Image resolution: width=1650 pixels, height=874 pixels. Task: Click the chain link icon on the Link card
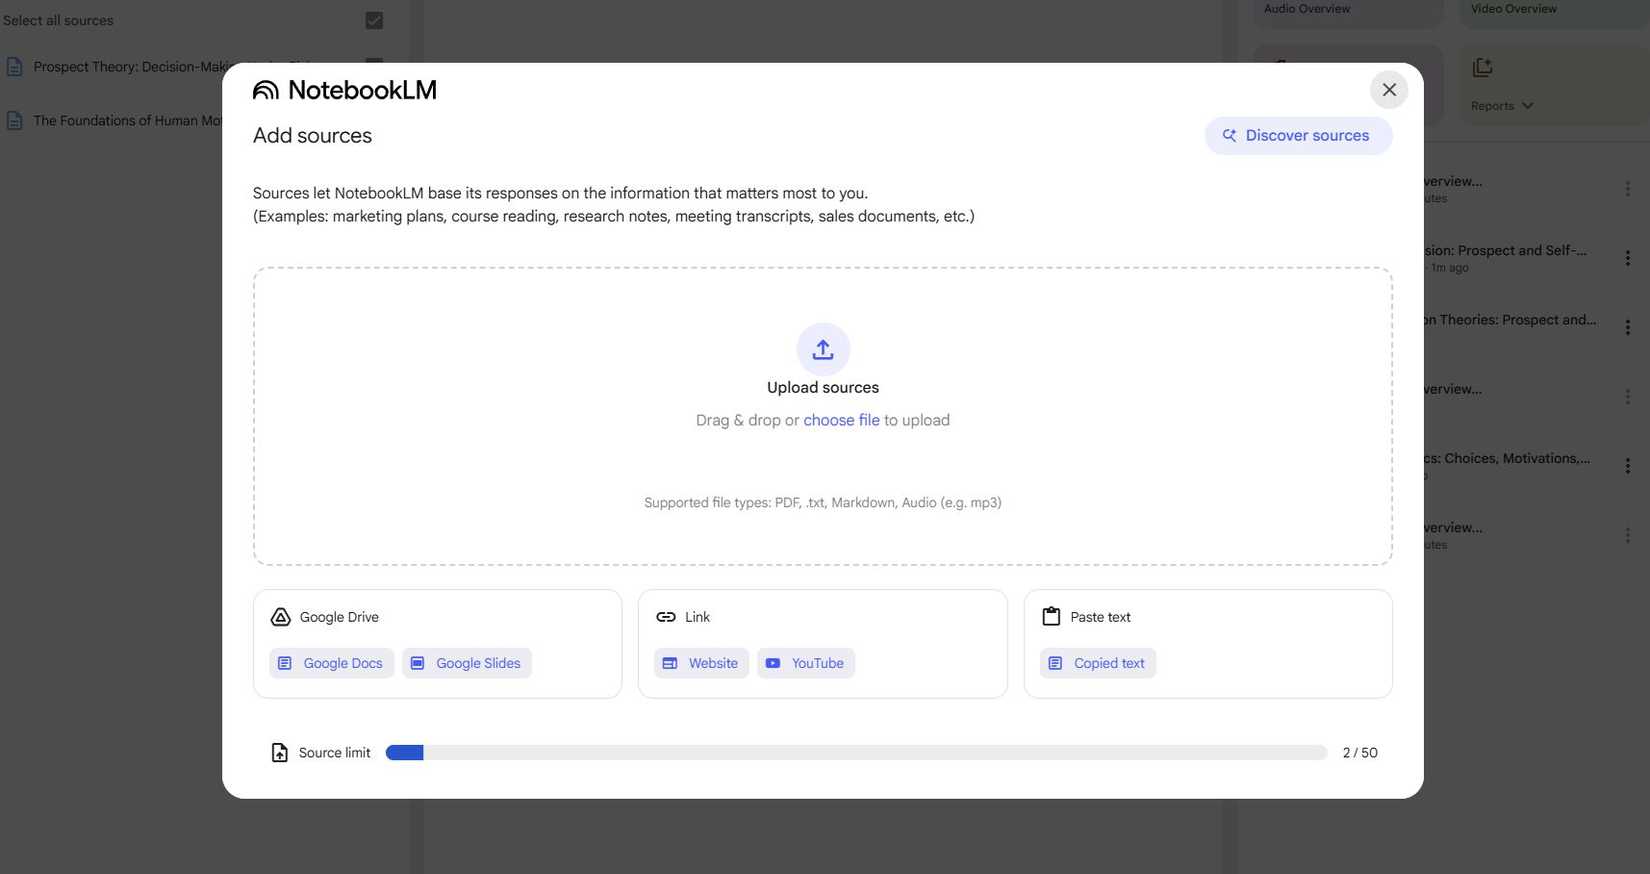(666, 616)
